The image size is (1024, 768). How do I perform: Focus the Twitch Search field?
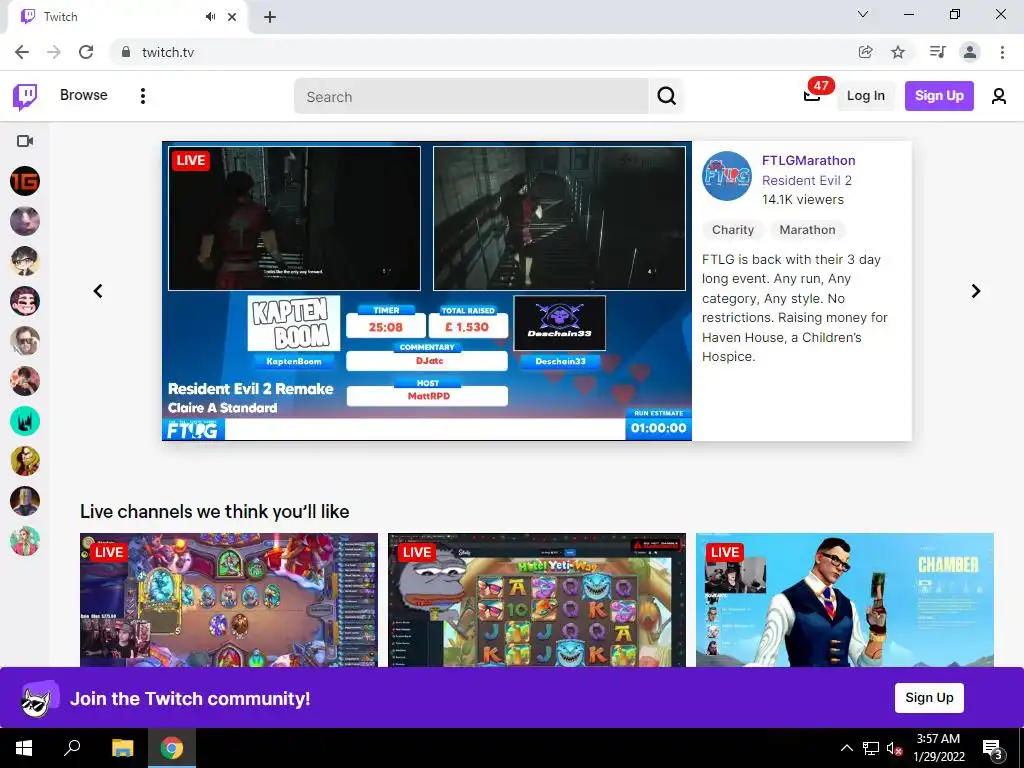tap(471, 97)
